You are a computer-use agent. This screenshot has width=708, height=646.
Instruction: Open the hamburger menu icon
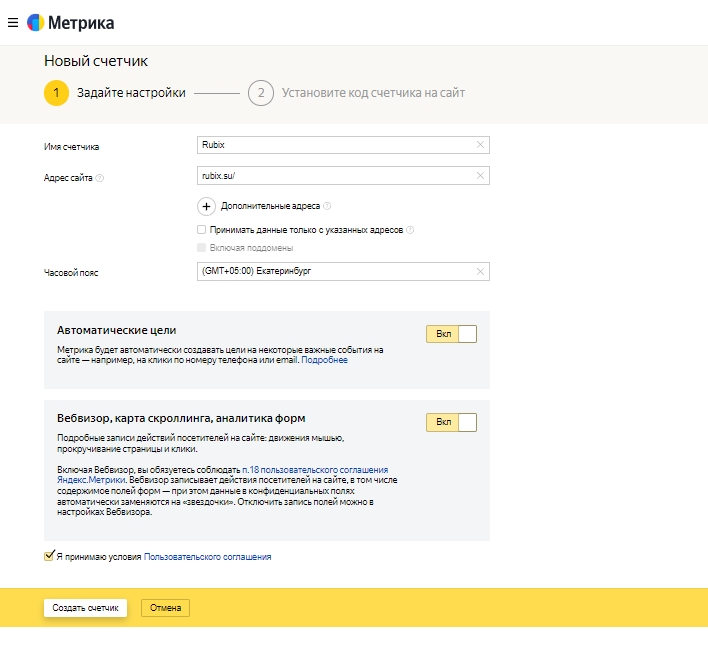(13, 22)
